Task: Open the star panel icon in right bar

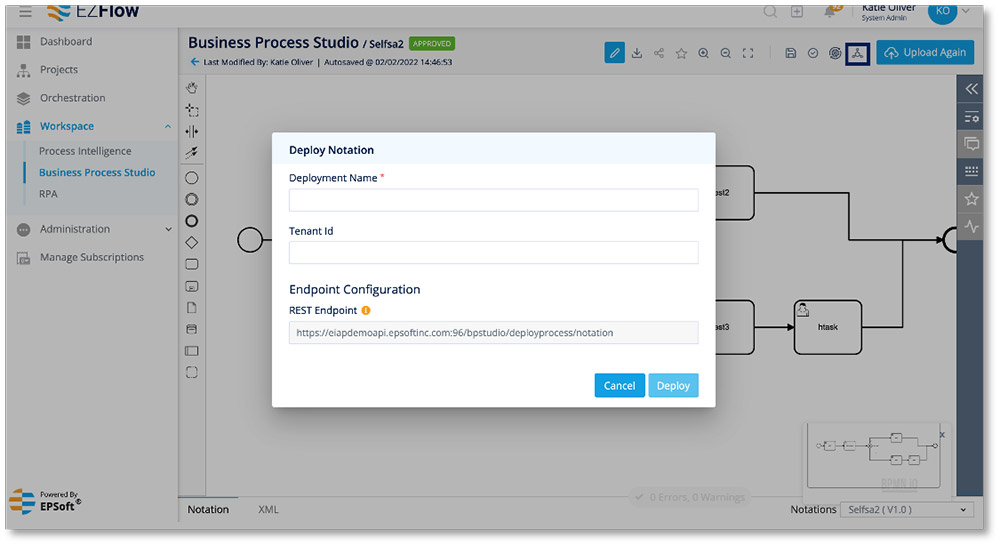Action: point(971,199)
